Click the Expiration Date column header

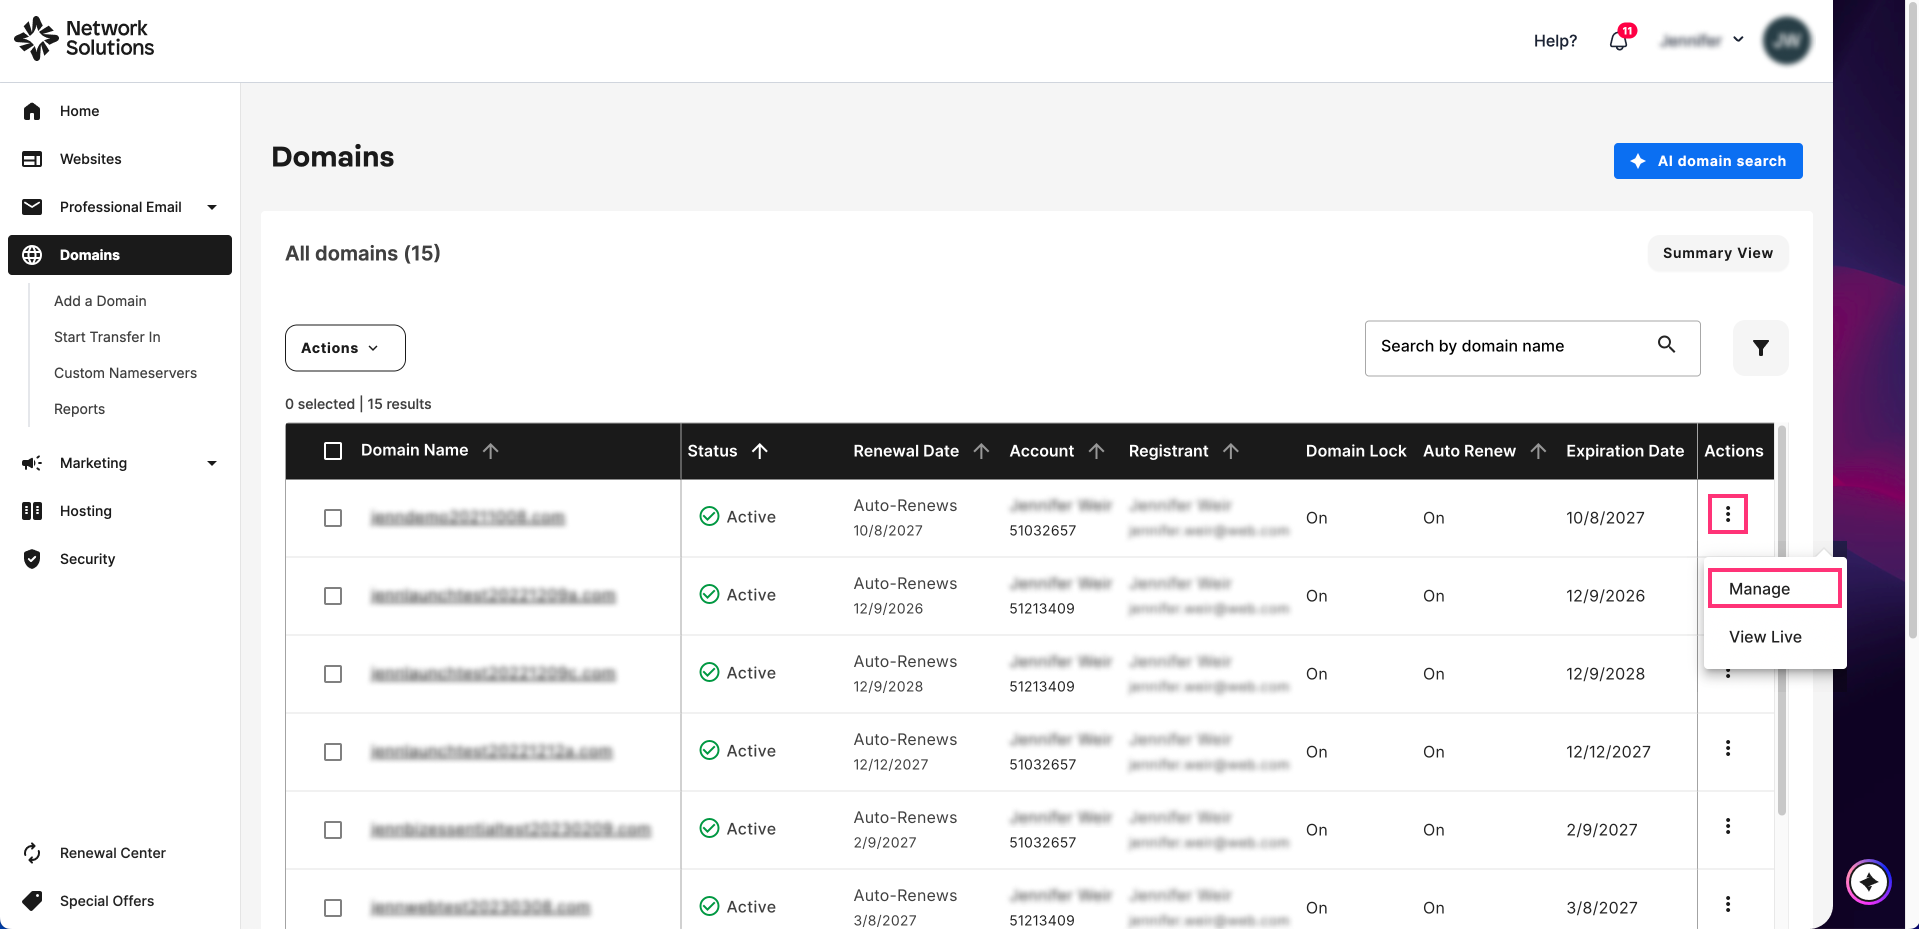coord(1625,451)
